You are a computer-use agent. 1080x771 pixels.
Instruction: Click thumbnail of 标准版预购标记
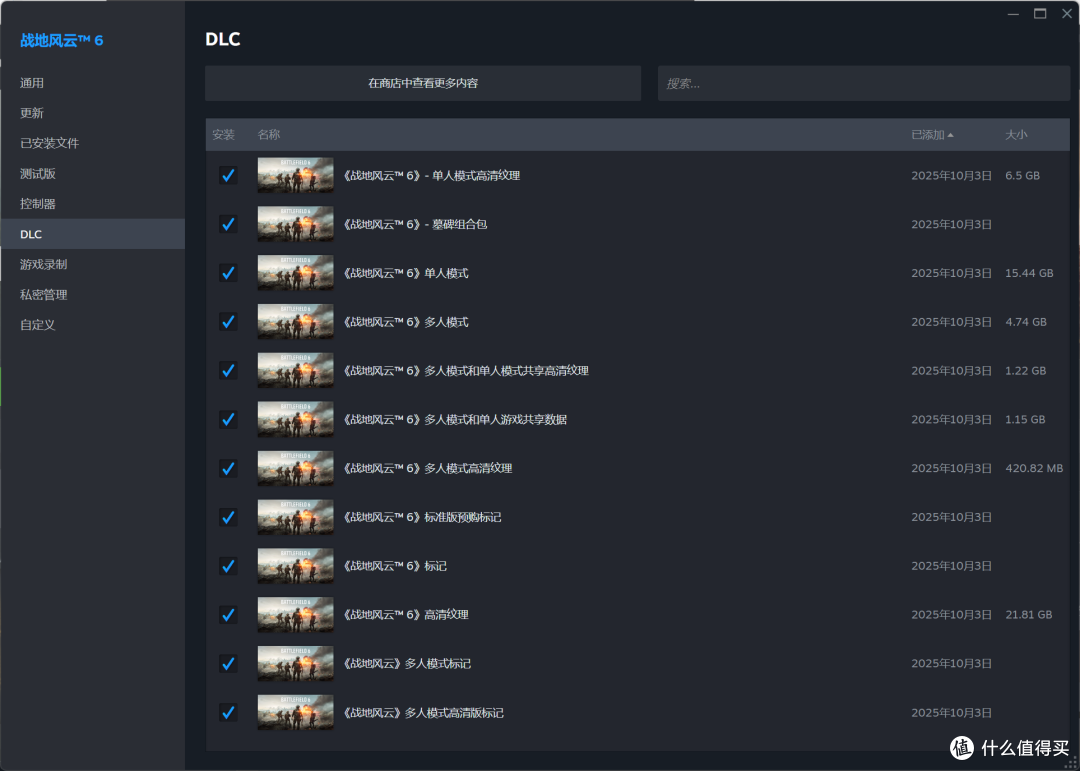(x=295, y=517)
